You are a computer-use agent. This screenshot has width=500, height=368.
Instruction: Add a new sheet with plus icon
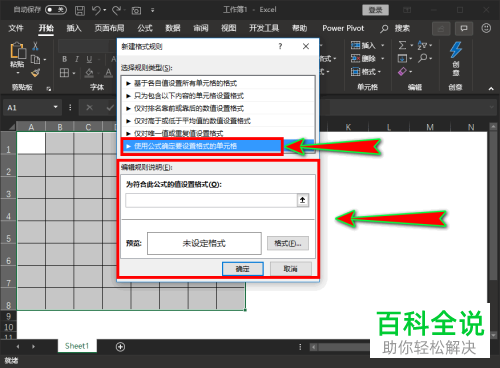coord(120,347)
